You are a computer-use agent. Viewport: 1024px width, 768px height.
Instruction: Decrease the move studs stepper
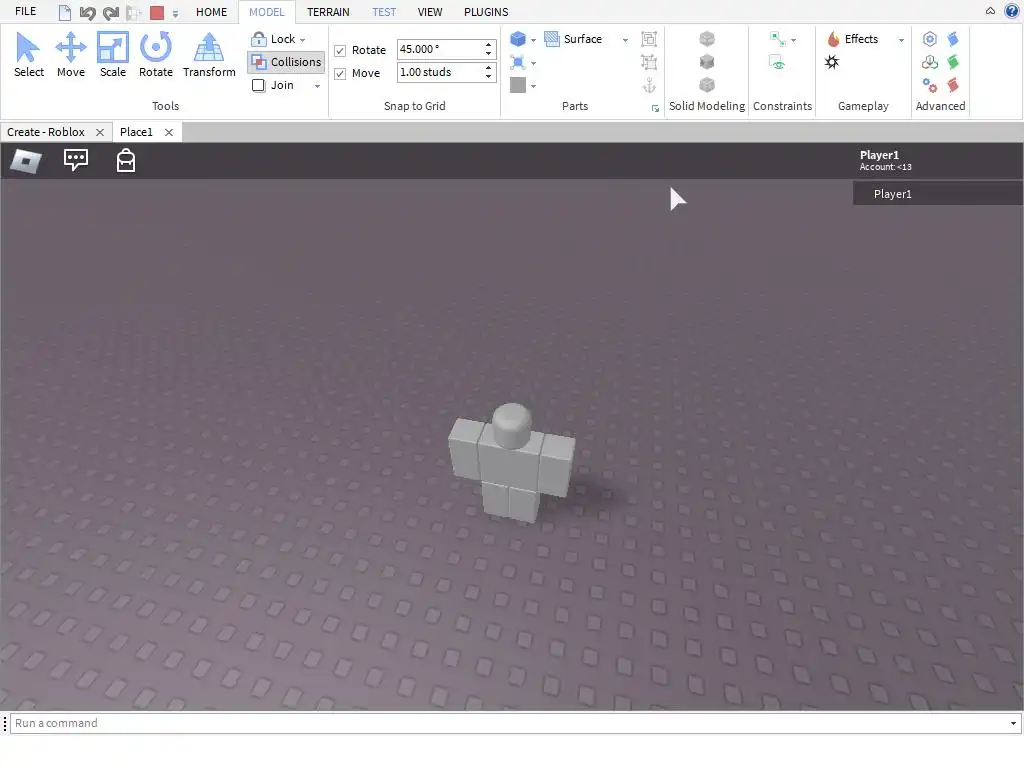coord(488,77)
